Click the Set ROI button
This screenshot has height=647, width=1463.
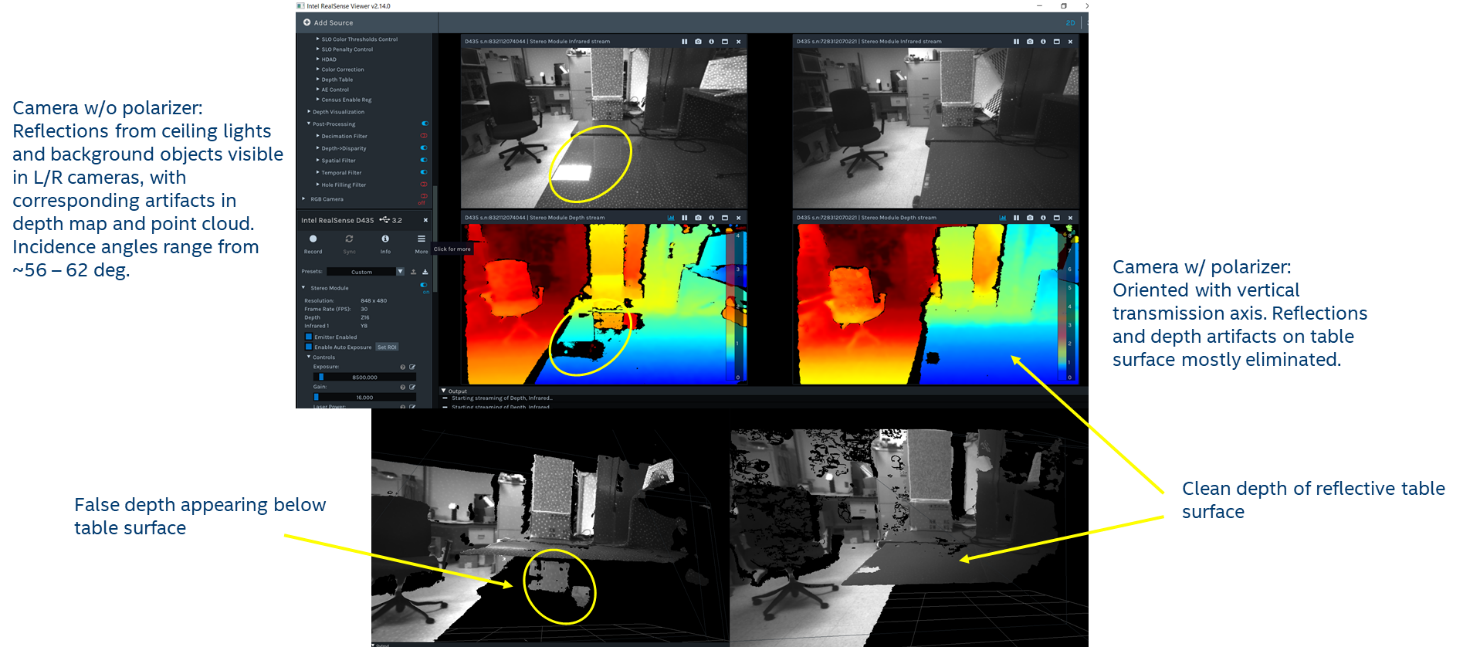click(x=387, y=347)
